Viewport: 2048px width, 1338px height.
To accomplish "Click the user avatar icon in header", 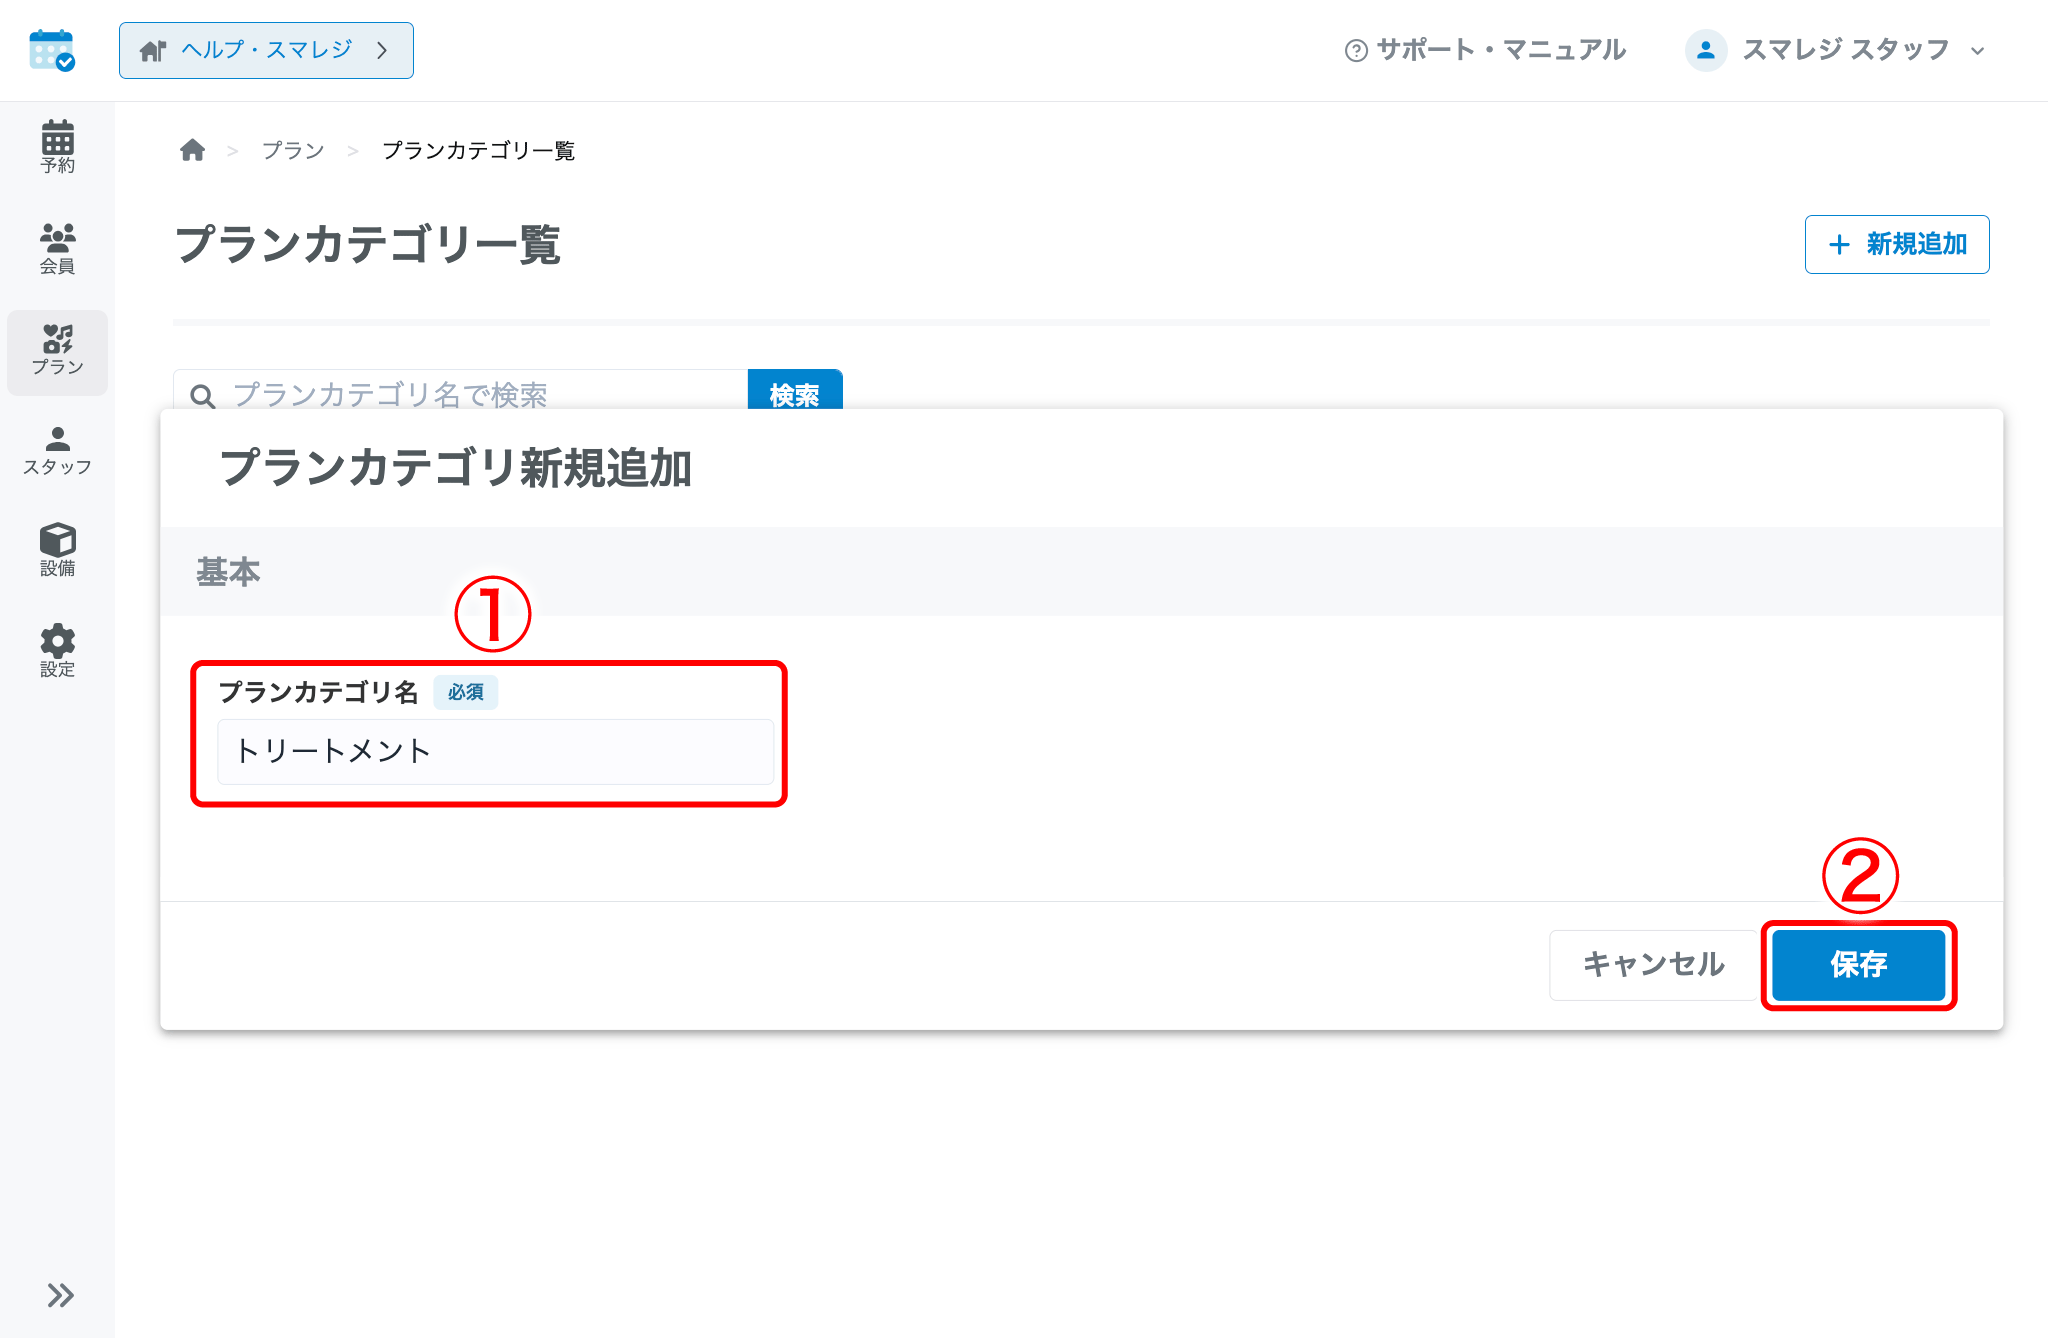I will [1706, 50].
